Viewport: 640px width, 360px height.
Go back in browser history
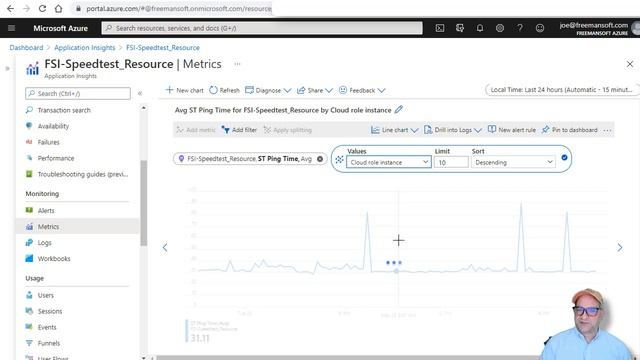point(10,9)
